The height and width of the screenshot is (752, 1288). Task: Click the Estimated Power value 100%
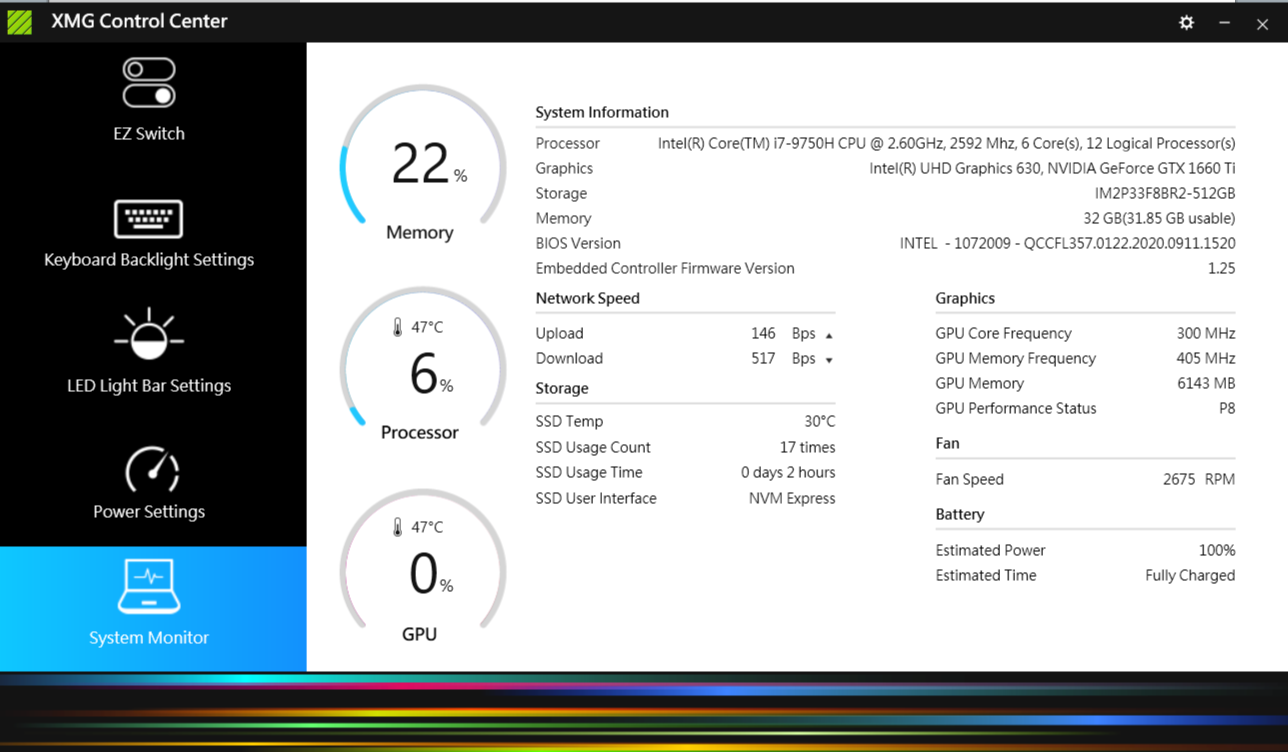pos(1217,550)
